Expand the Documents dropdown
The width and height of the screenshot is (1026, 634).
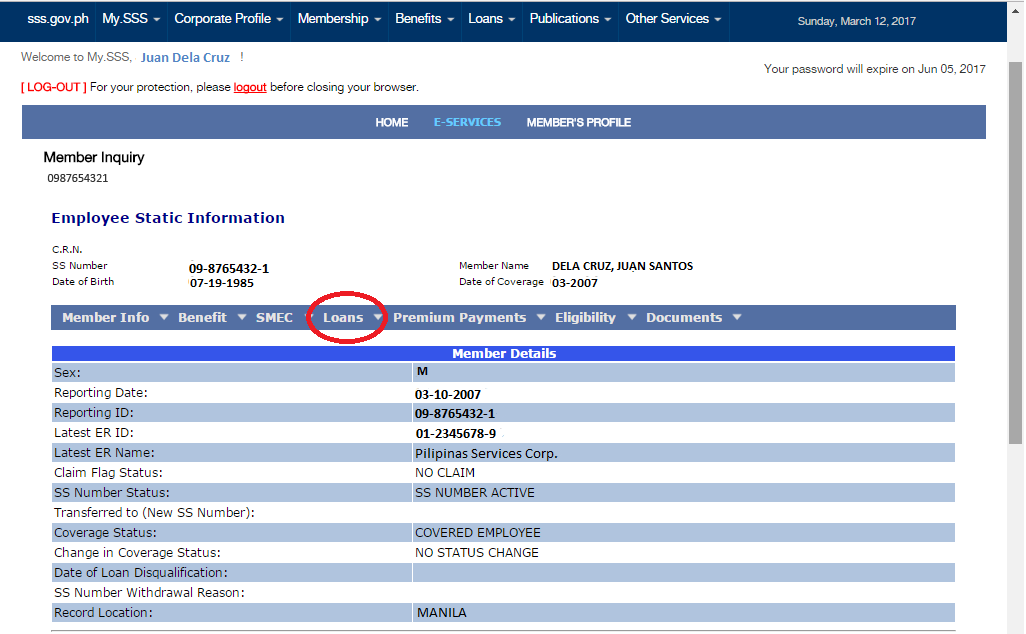pos(686,317)
